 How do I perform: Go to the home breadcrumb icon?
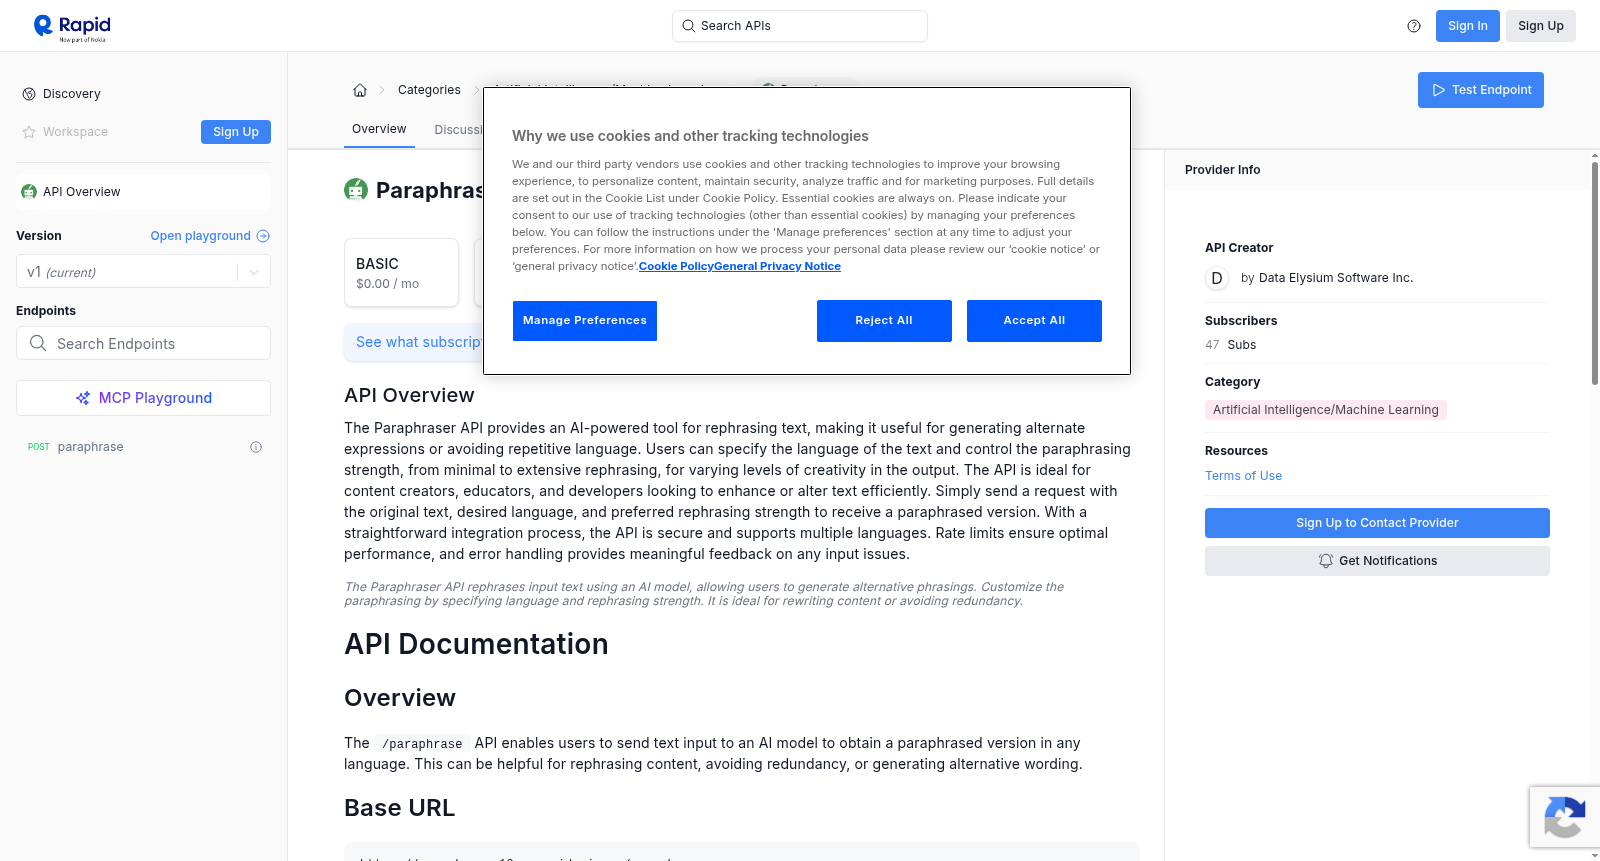coord(360,90)
